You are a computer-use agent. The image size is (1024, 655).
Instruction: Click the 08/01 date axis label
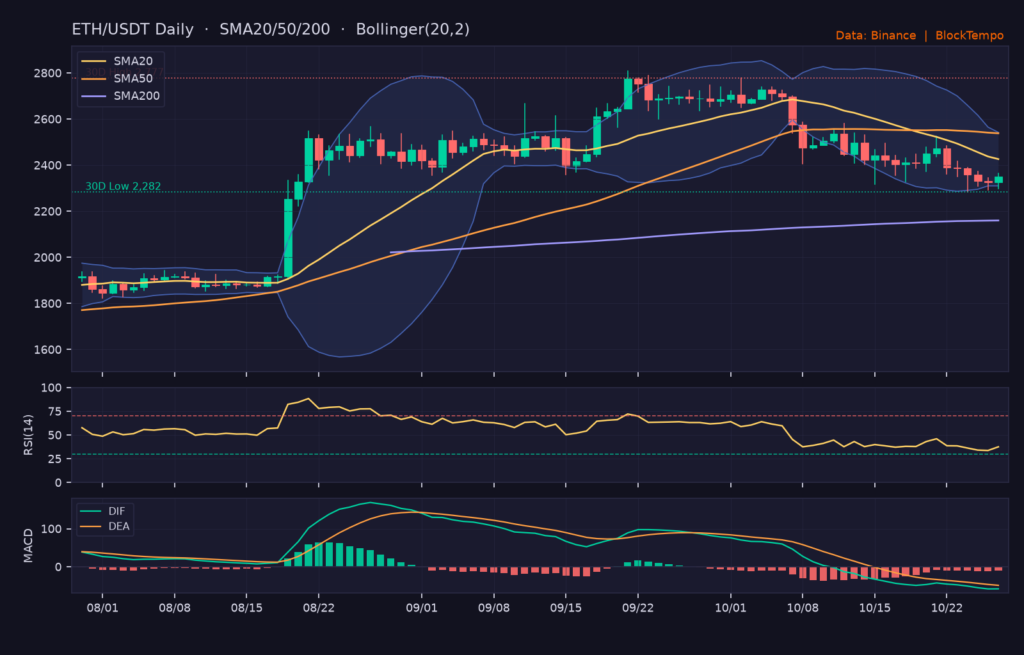point(103,607)
